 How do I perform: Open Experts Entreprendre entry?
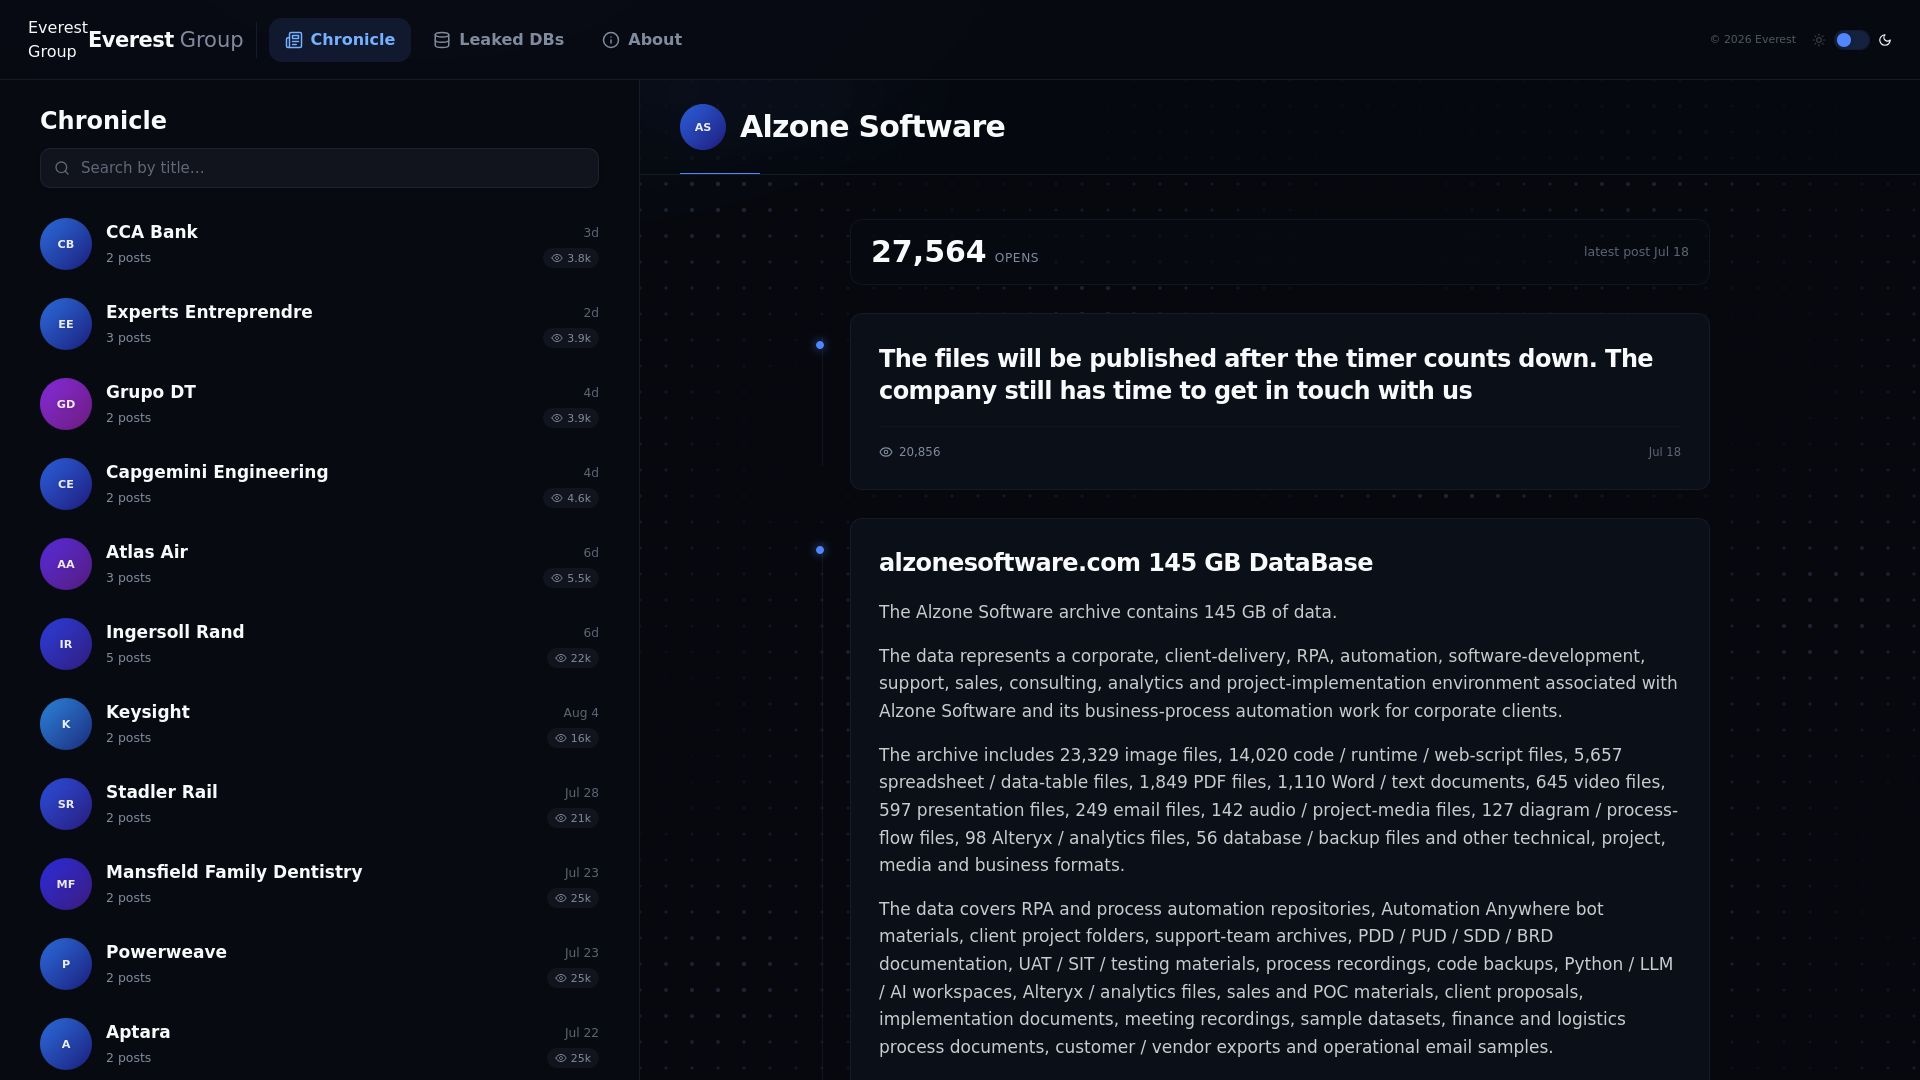click(x=319, y=324)
